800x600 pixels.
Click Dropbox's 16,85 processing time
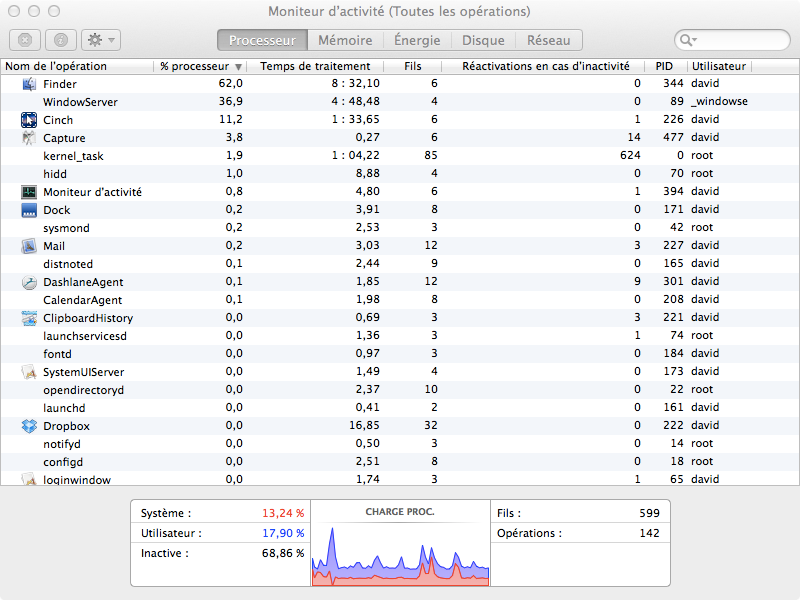coord(364,425)
